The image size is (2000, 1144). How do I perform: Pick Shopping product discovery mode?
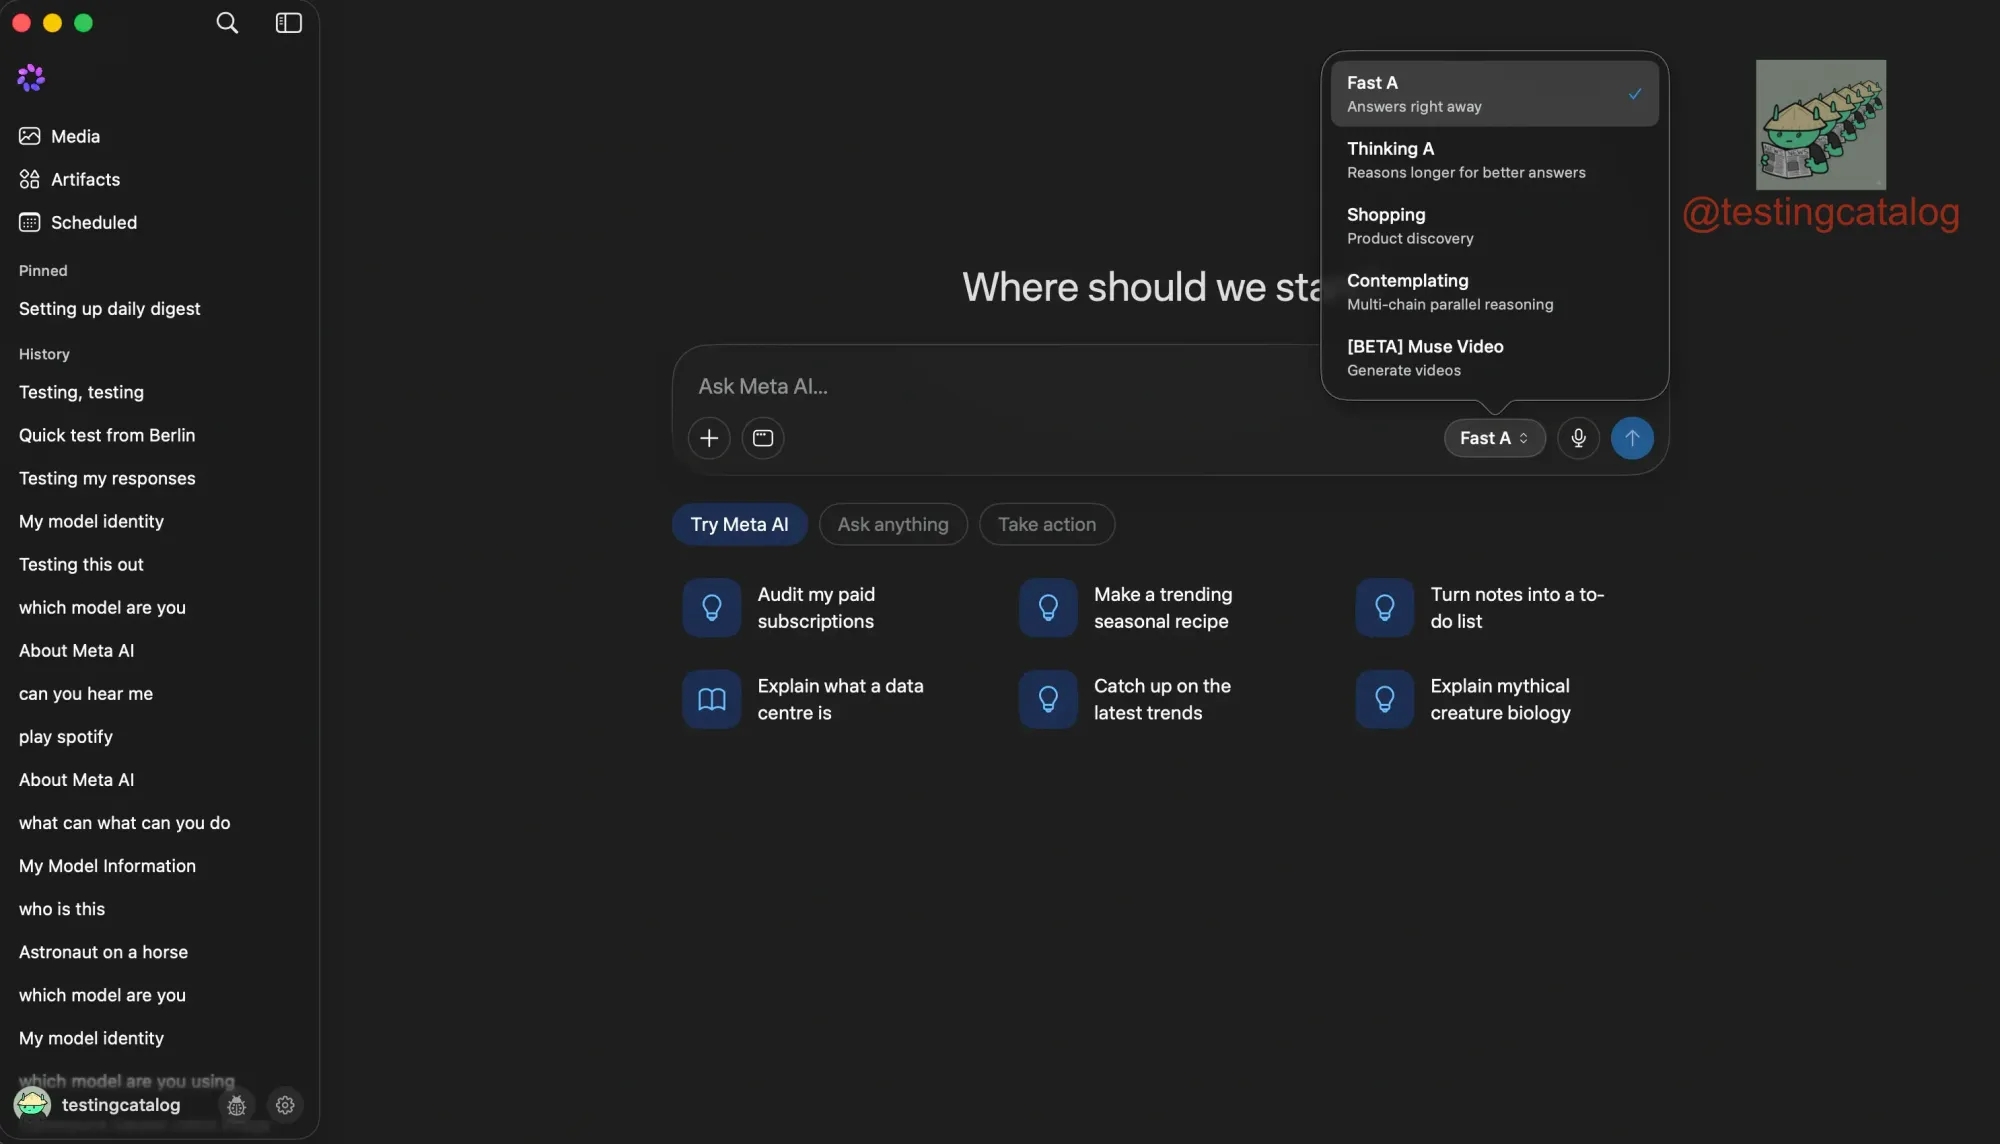(1494, 226)
